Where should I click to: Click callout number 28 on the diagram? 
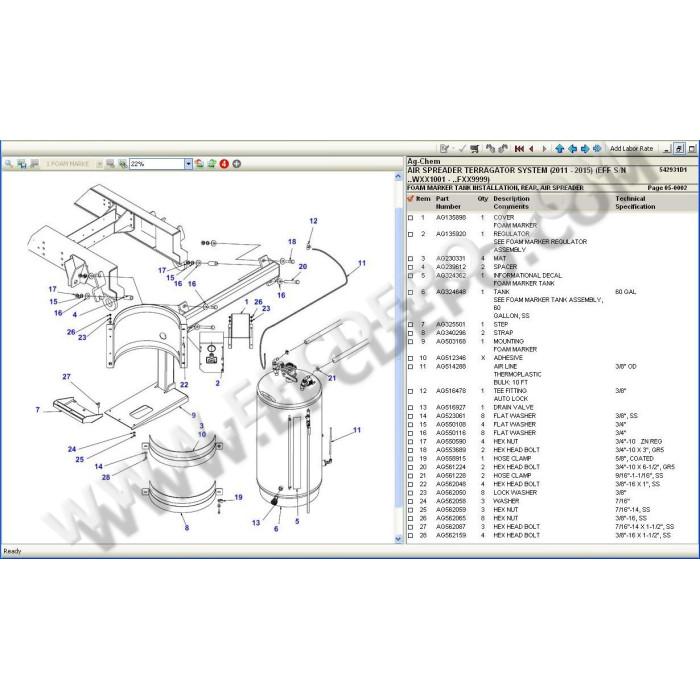(x=106, y=477)
